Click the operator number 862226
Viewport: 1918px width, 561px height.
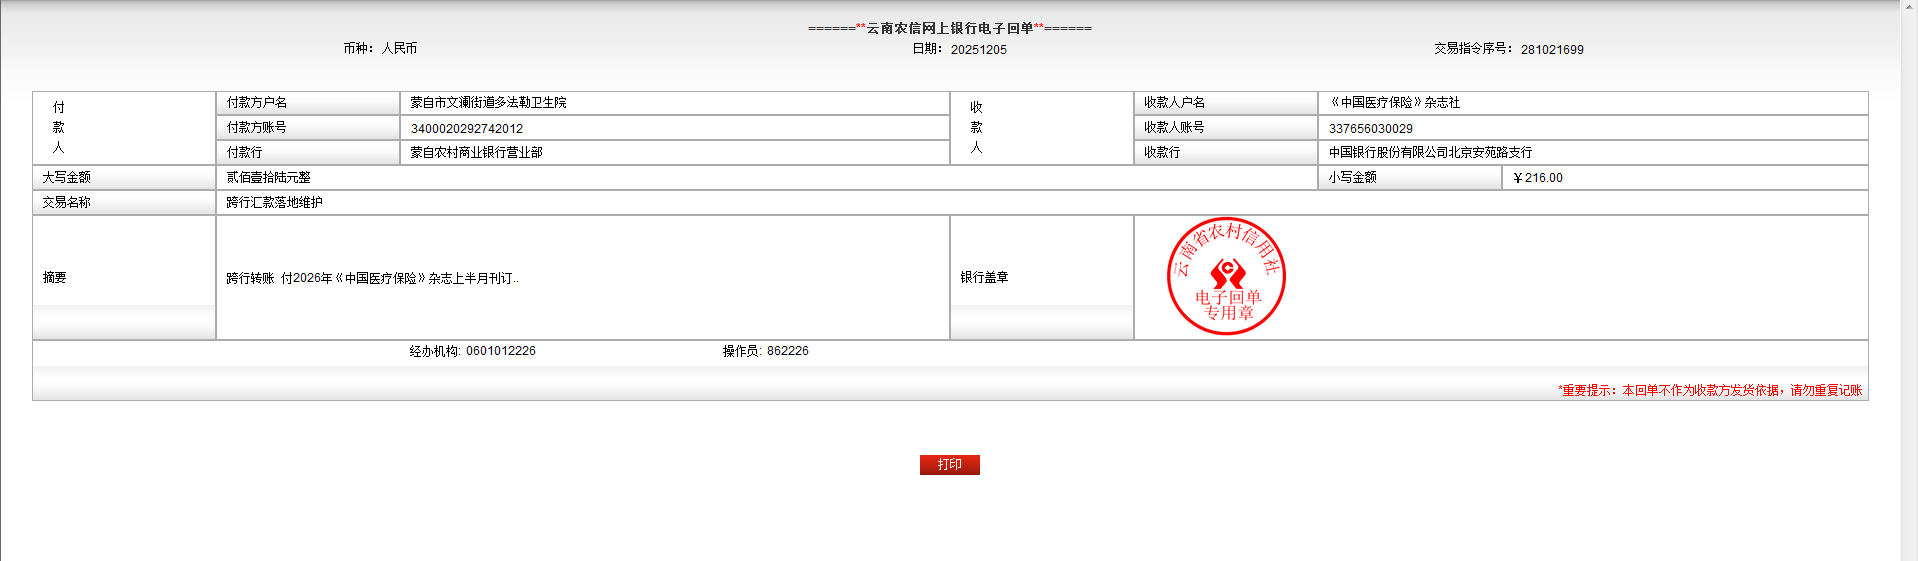pos(787,351)
